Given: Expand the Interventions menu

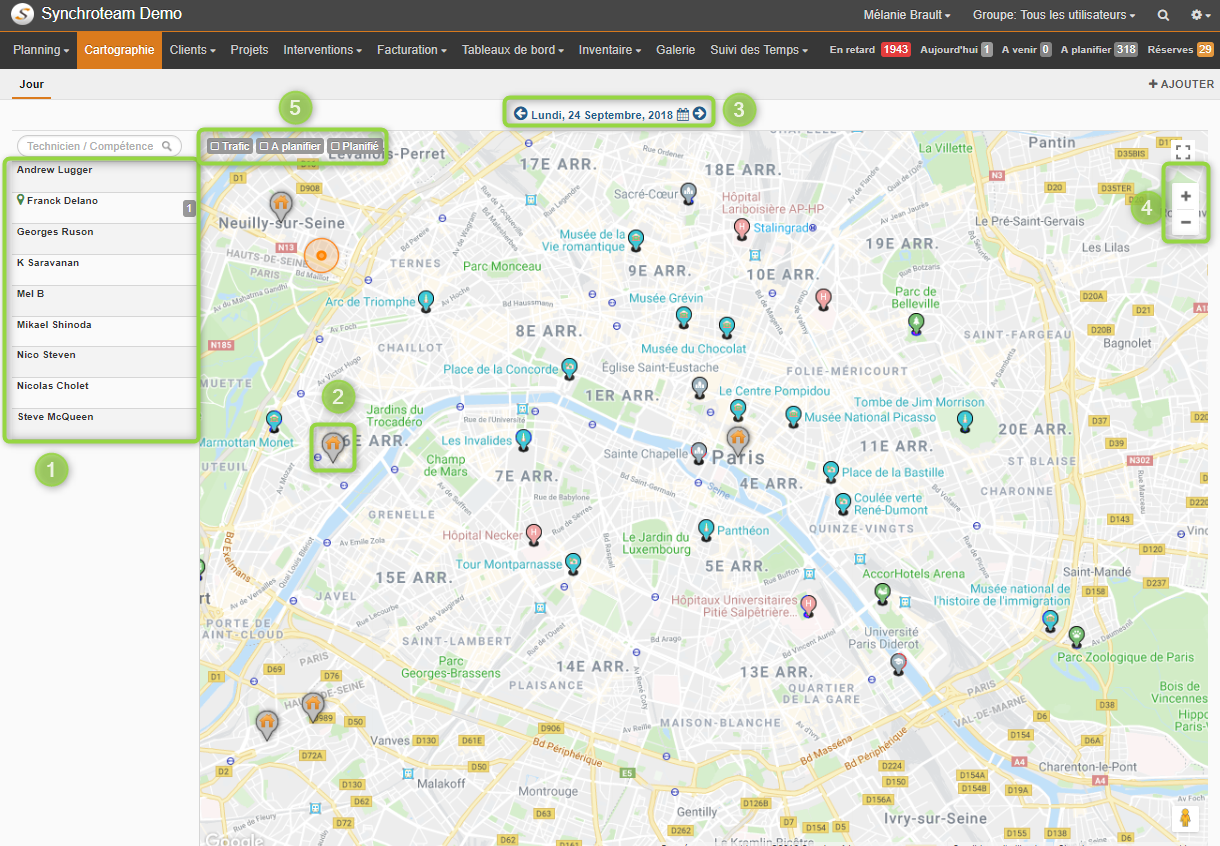Looking at the screenshot, I should click(322, 50).
